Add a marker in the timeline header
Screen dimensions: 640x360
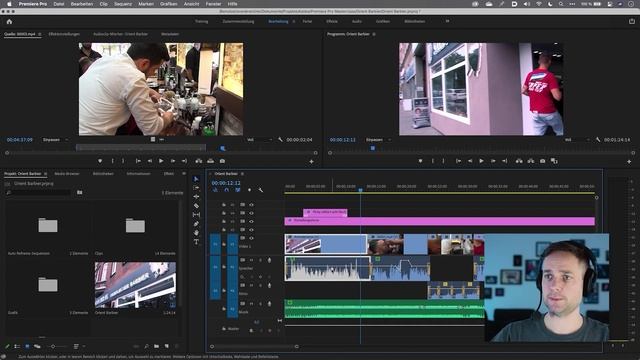point(249,190)
